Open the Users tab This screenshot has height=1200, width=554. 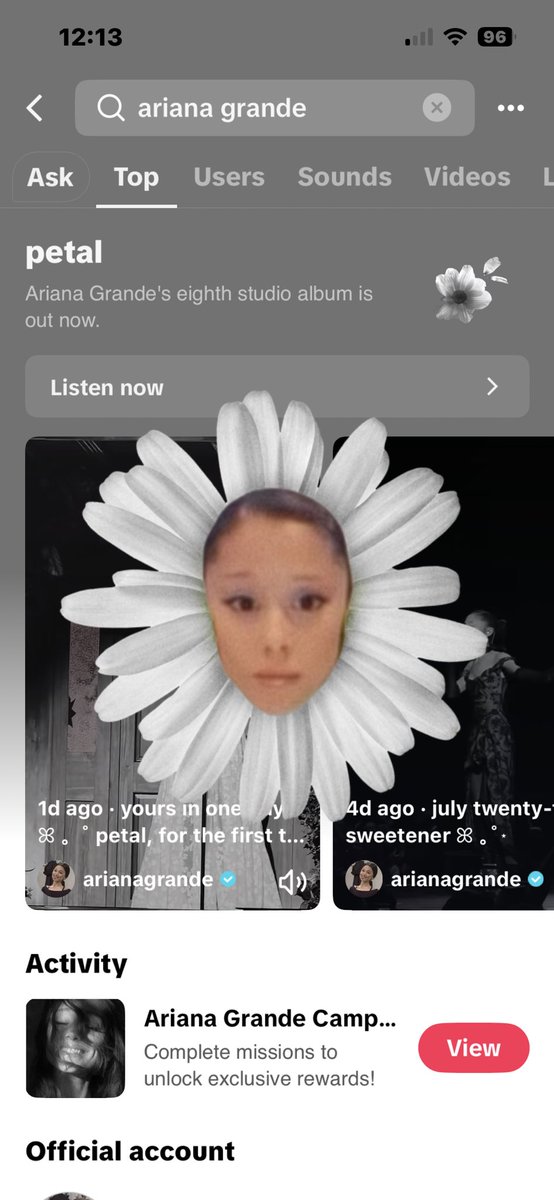pos(228,178)
